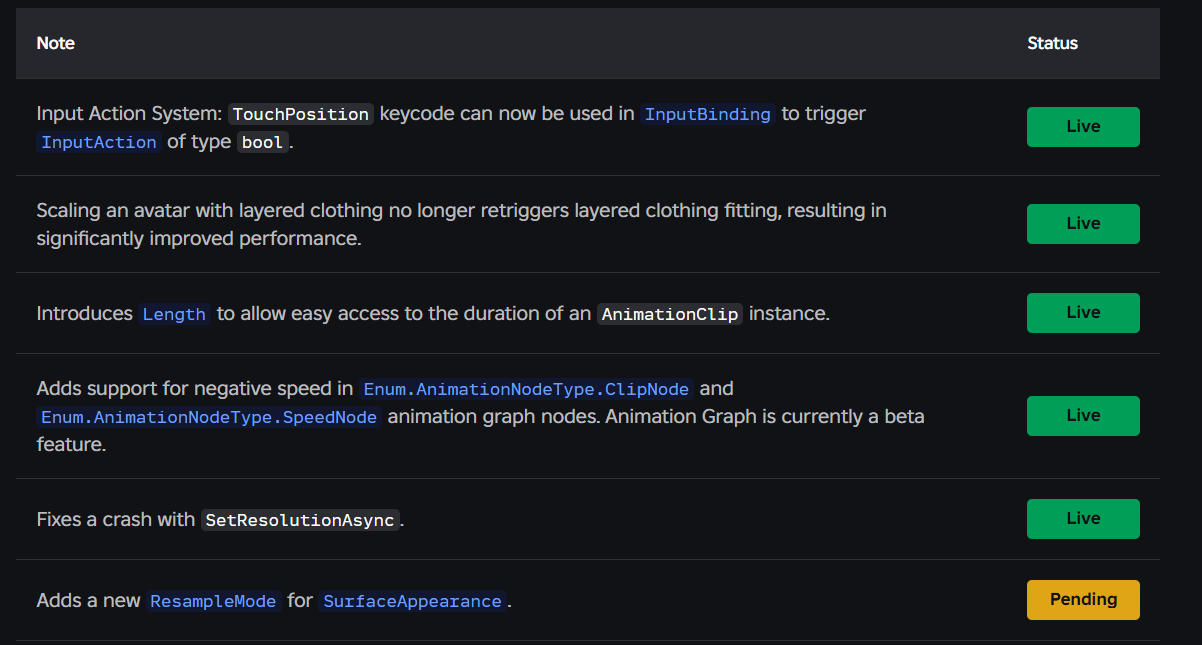This screenshot has width=1202, height=645.
Task: Click the Note column header
Action: click(56, 43)
